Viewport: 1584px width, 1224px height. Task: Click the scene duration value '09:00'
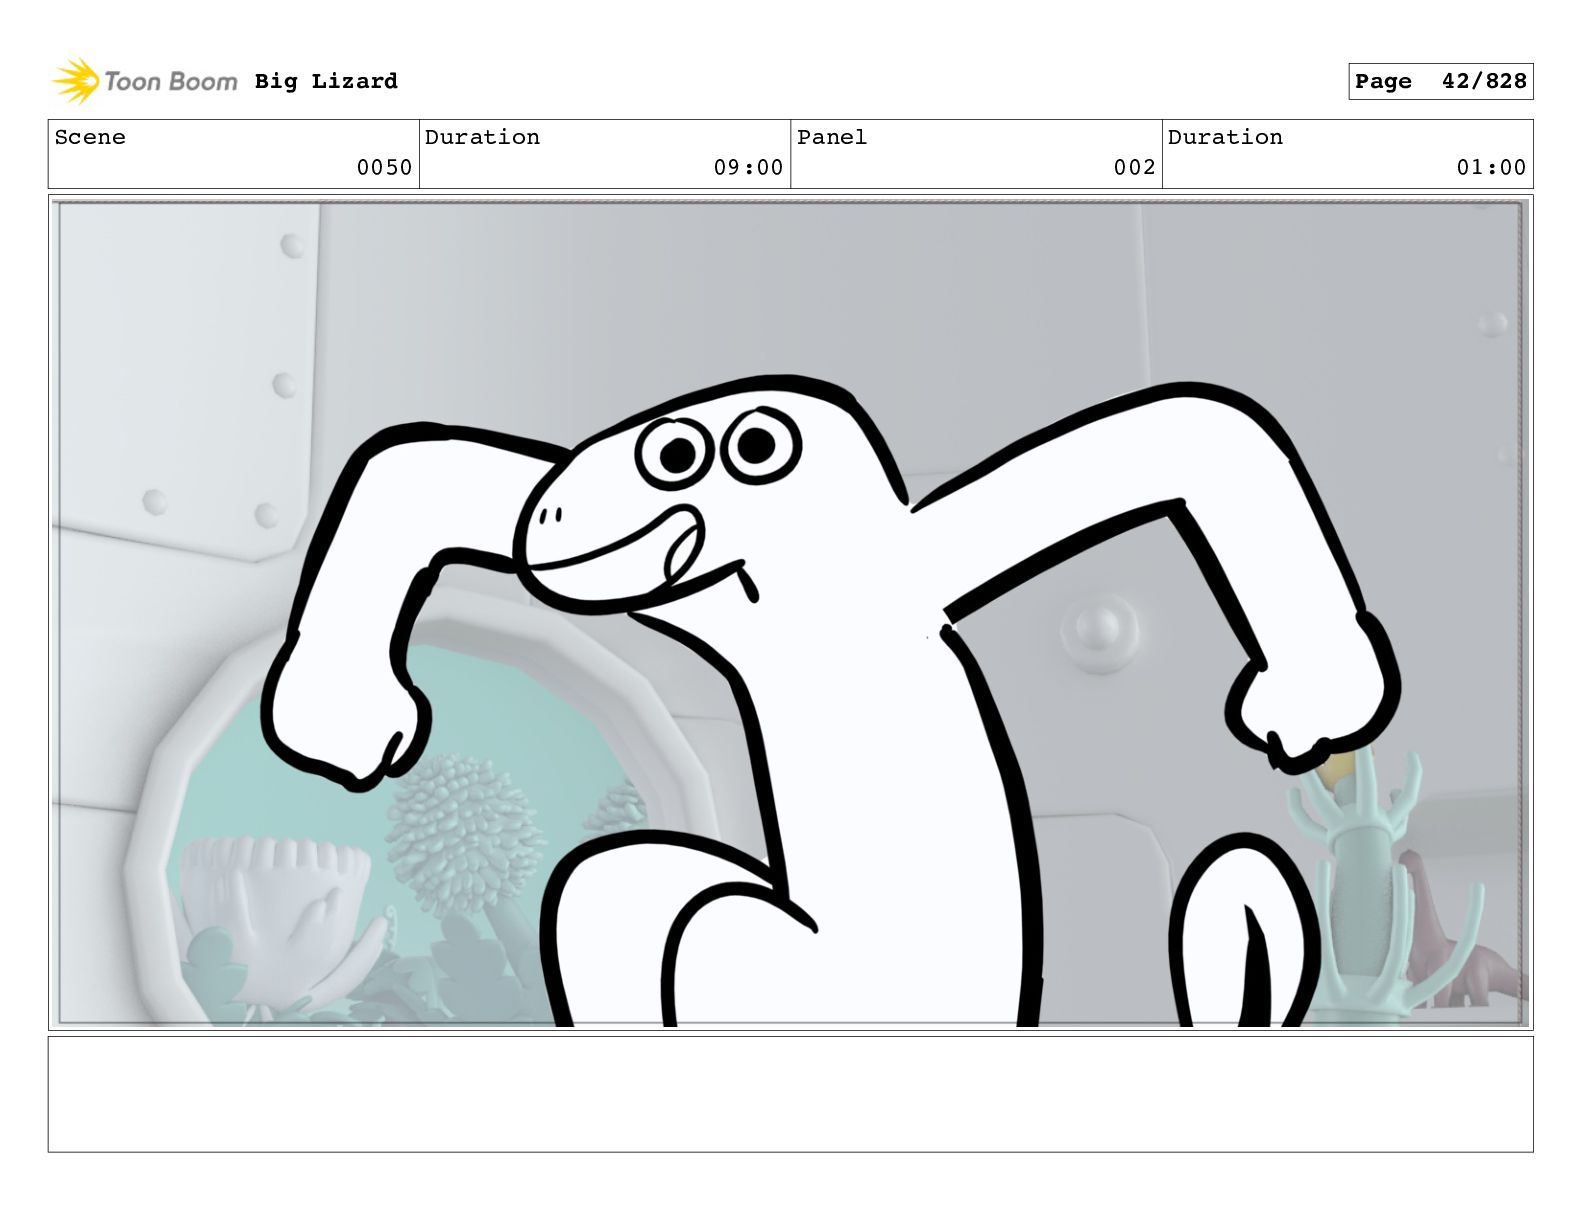pyautogui.click(x=748, y=167)
